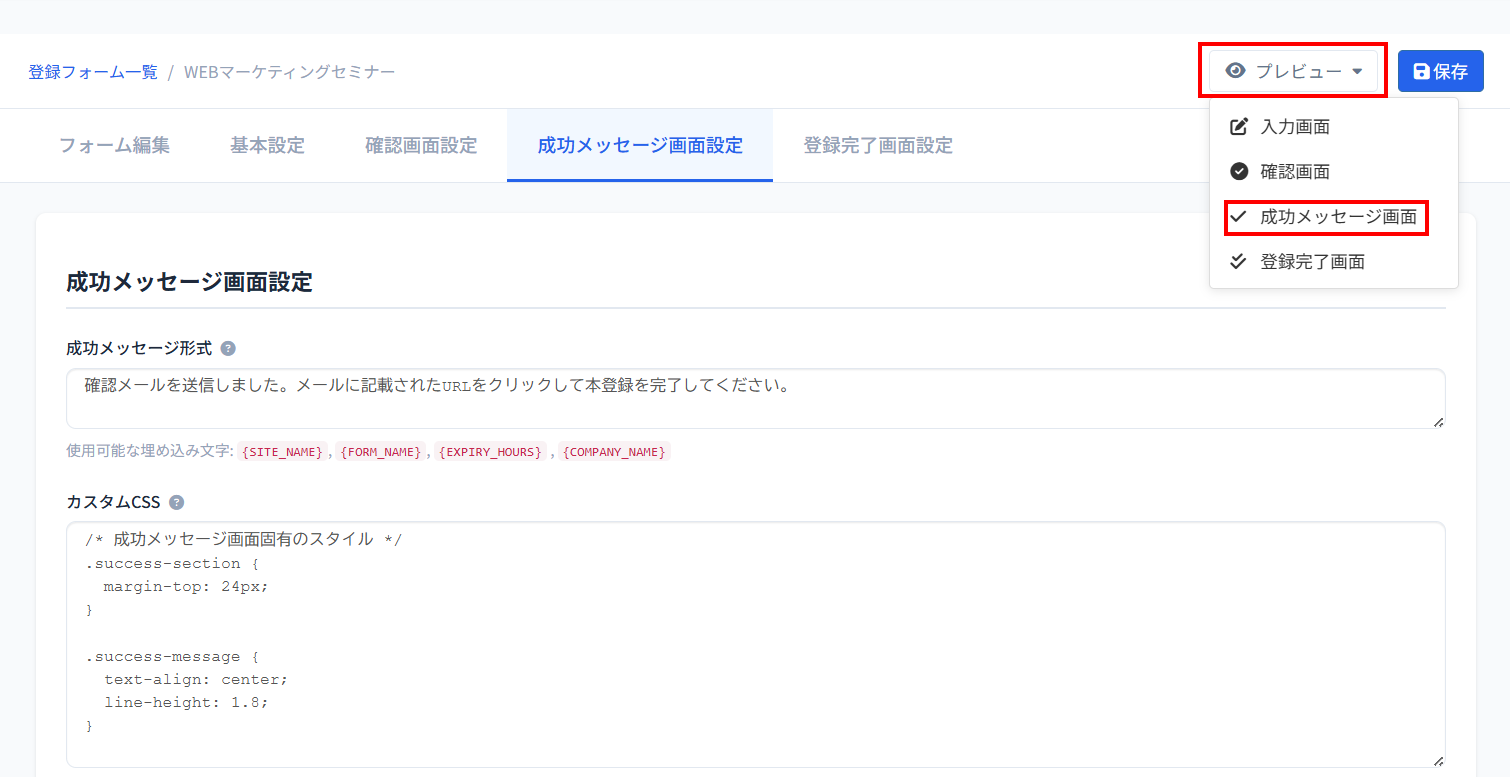Click the double-check icon beside 登録完了画面
Screen dimensions: 1510x777
click(1239, 262)
